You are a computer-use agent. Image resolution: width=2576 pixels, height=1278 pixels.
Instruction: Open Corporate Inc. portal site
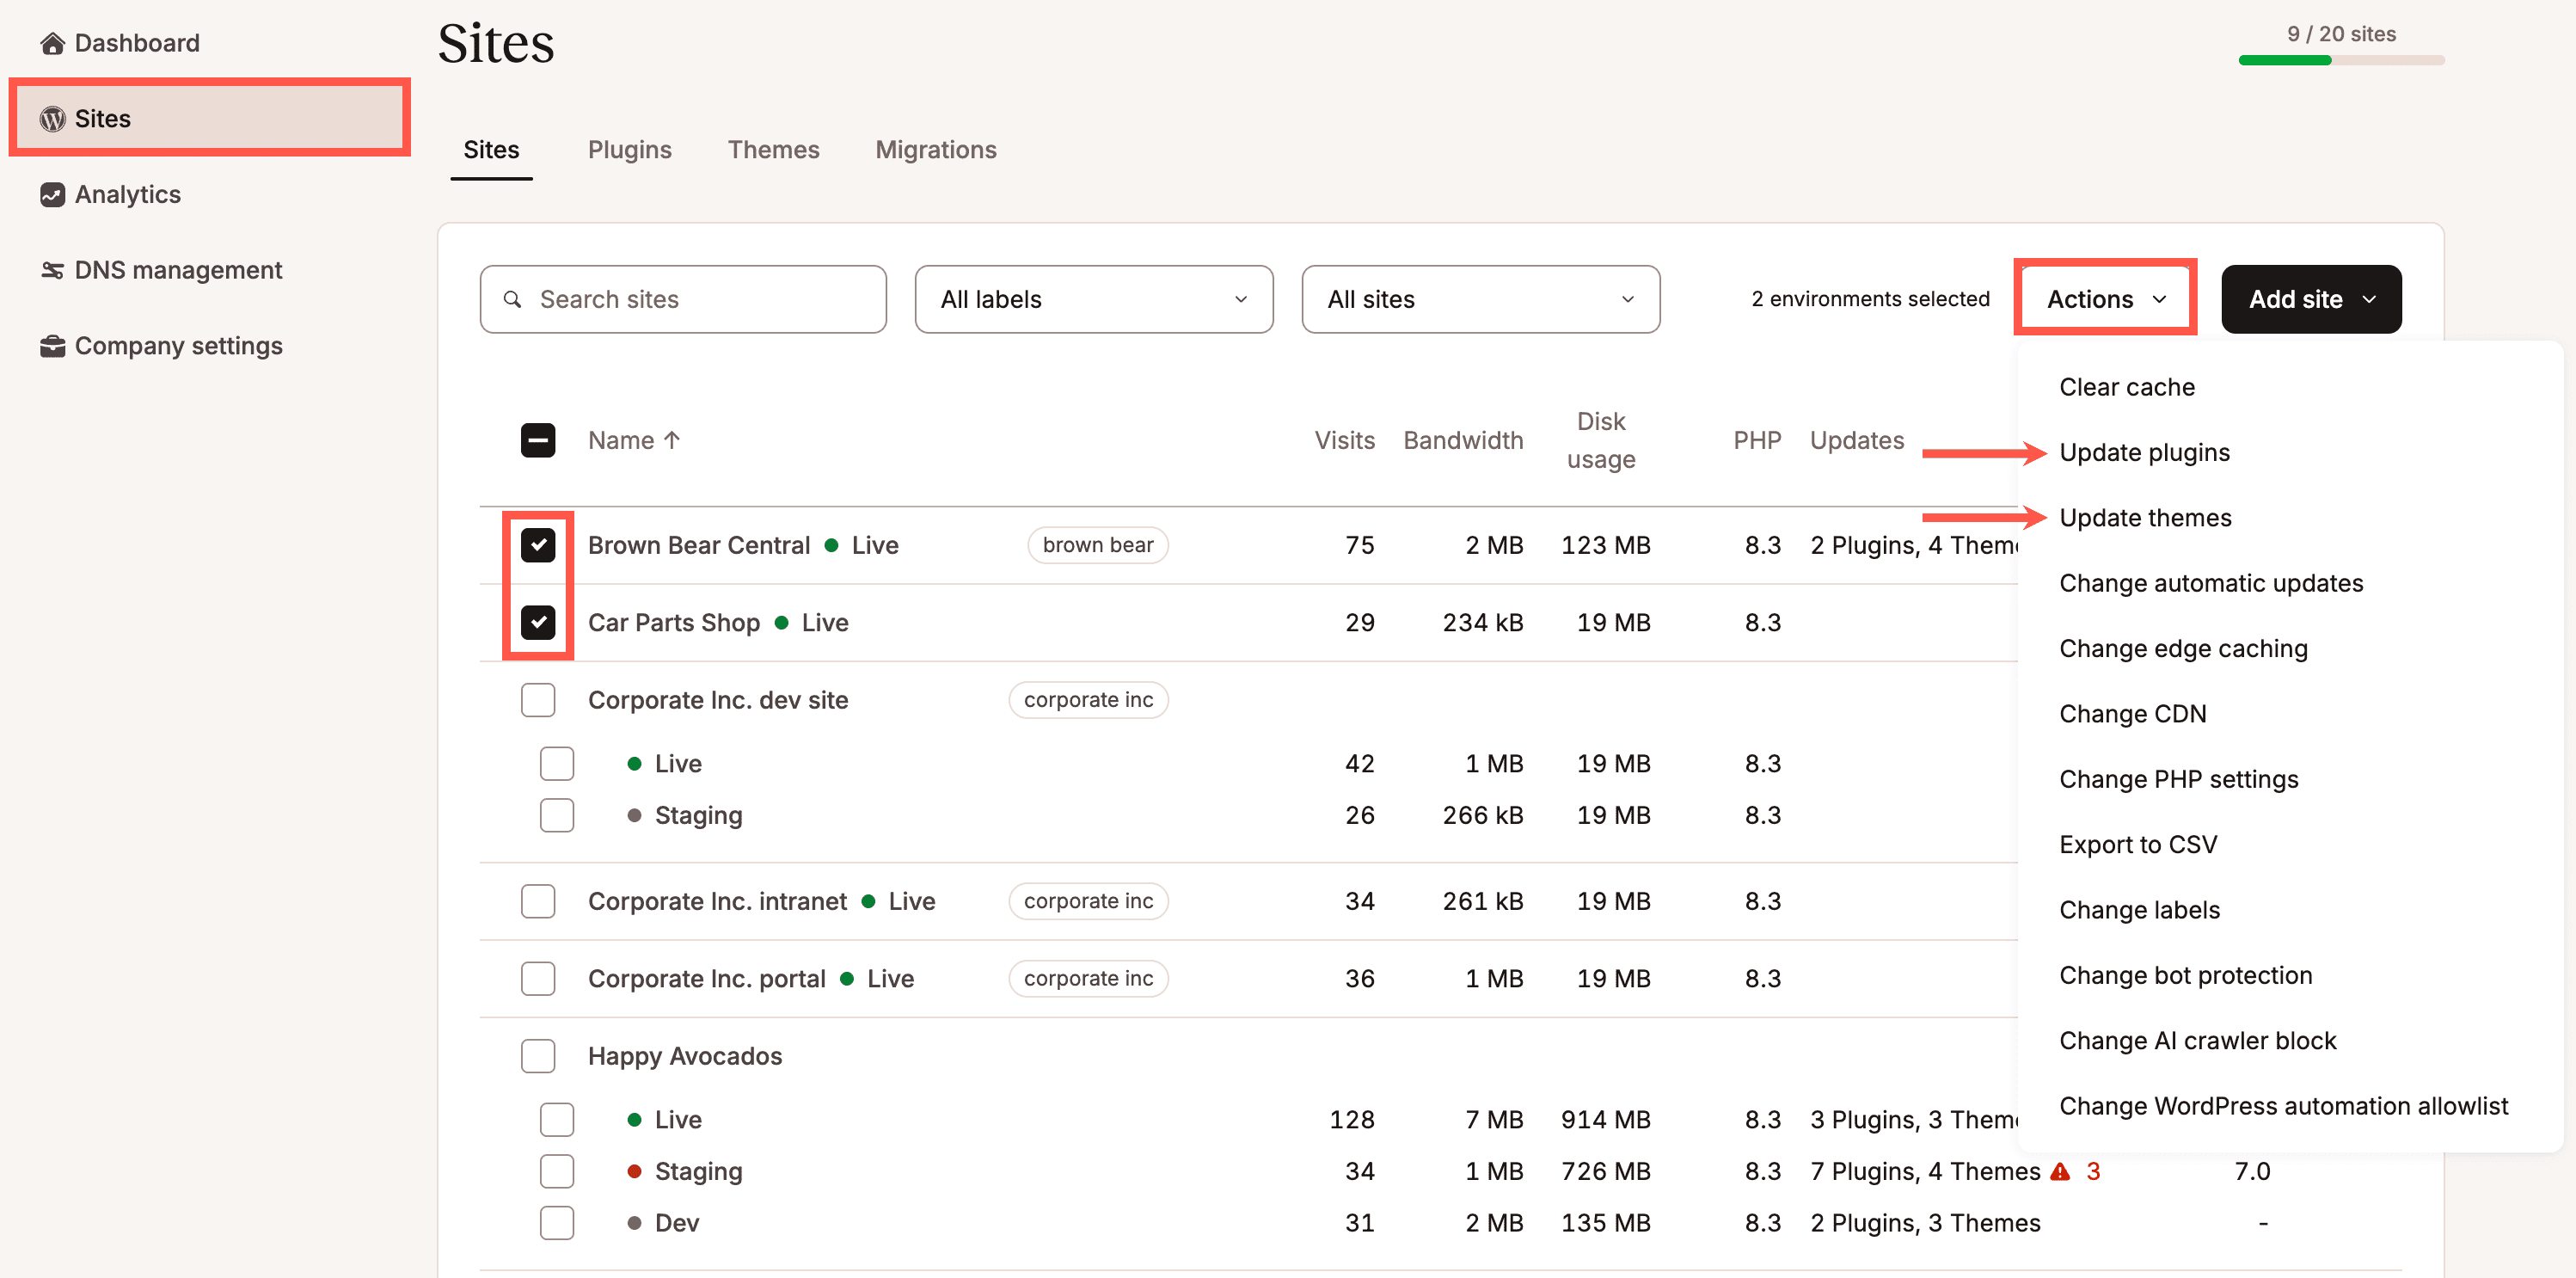pos(706,978)
